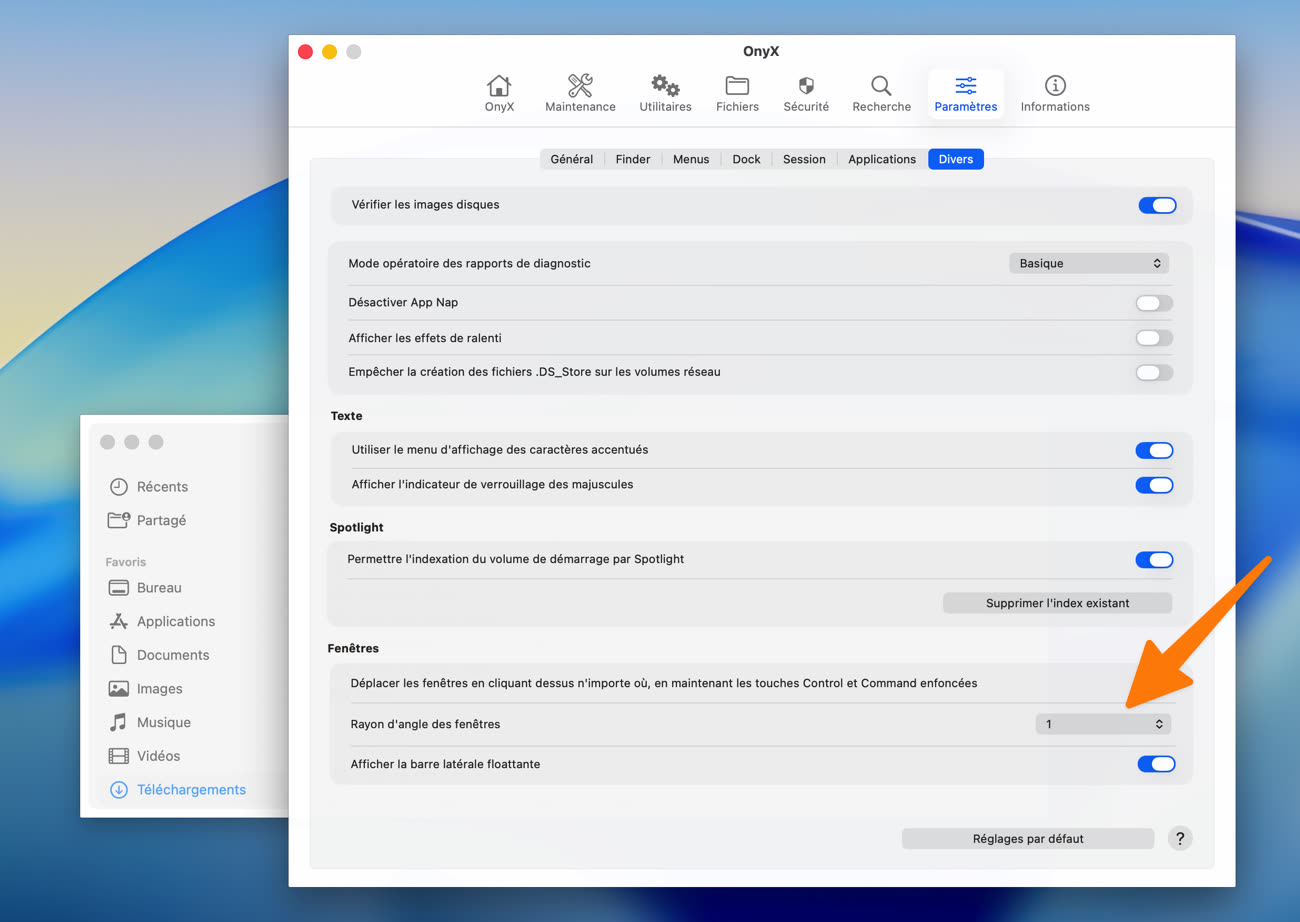Open the Rayon d'angle des fenêtres dropdown

point(1103,724)
